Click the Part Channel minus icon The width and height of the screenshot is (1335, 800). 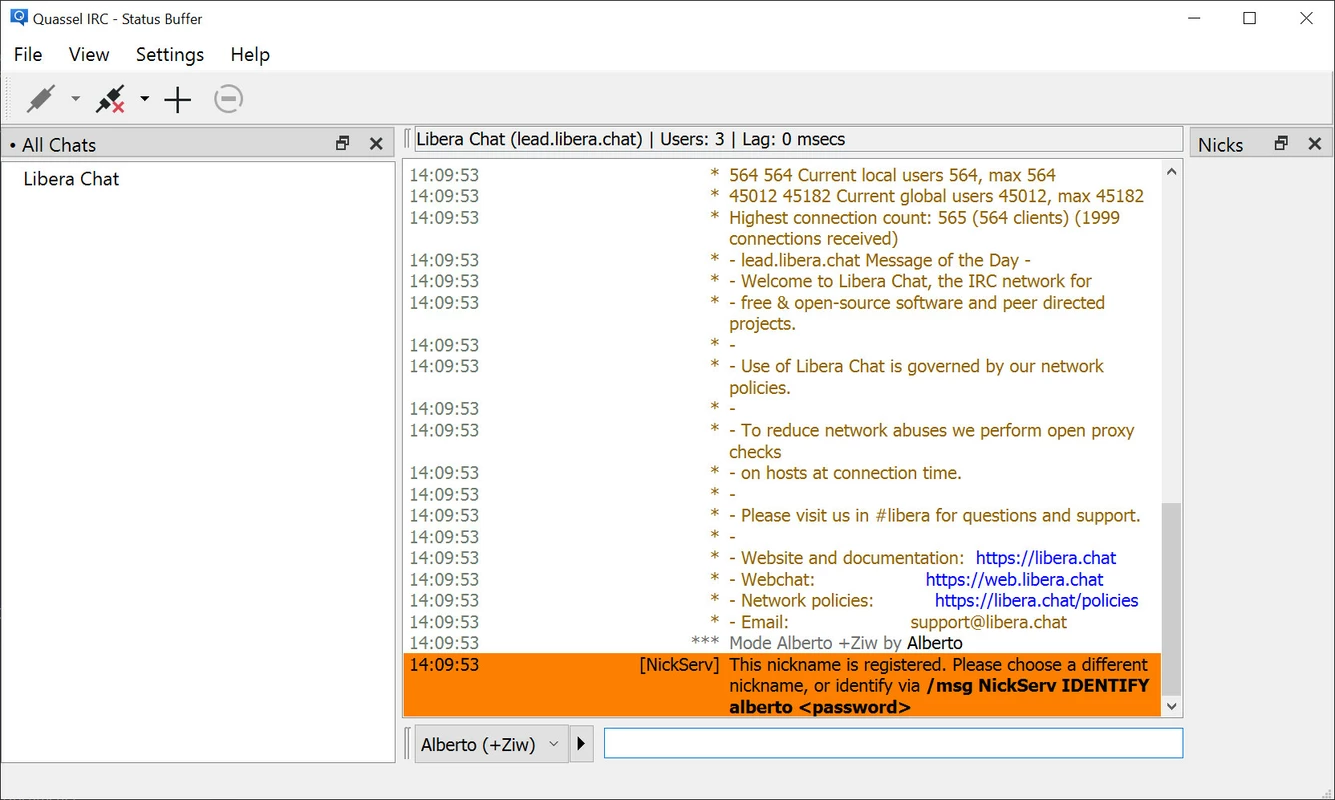[x=229, y=99]
